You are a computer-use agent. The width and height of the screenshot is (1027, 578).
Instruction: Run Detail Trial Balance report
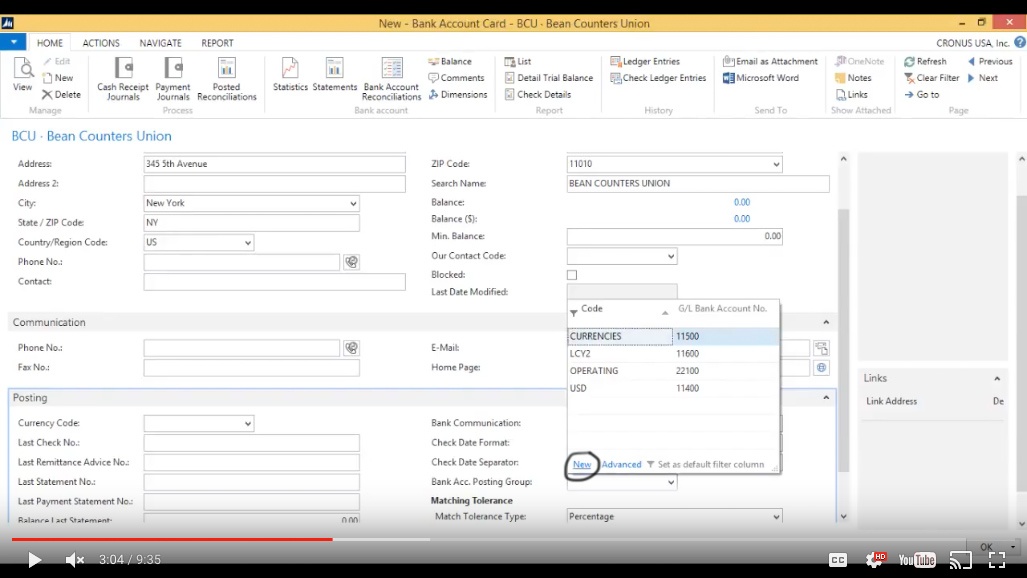pyautogui.click(x=549, y=77)
